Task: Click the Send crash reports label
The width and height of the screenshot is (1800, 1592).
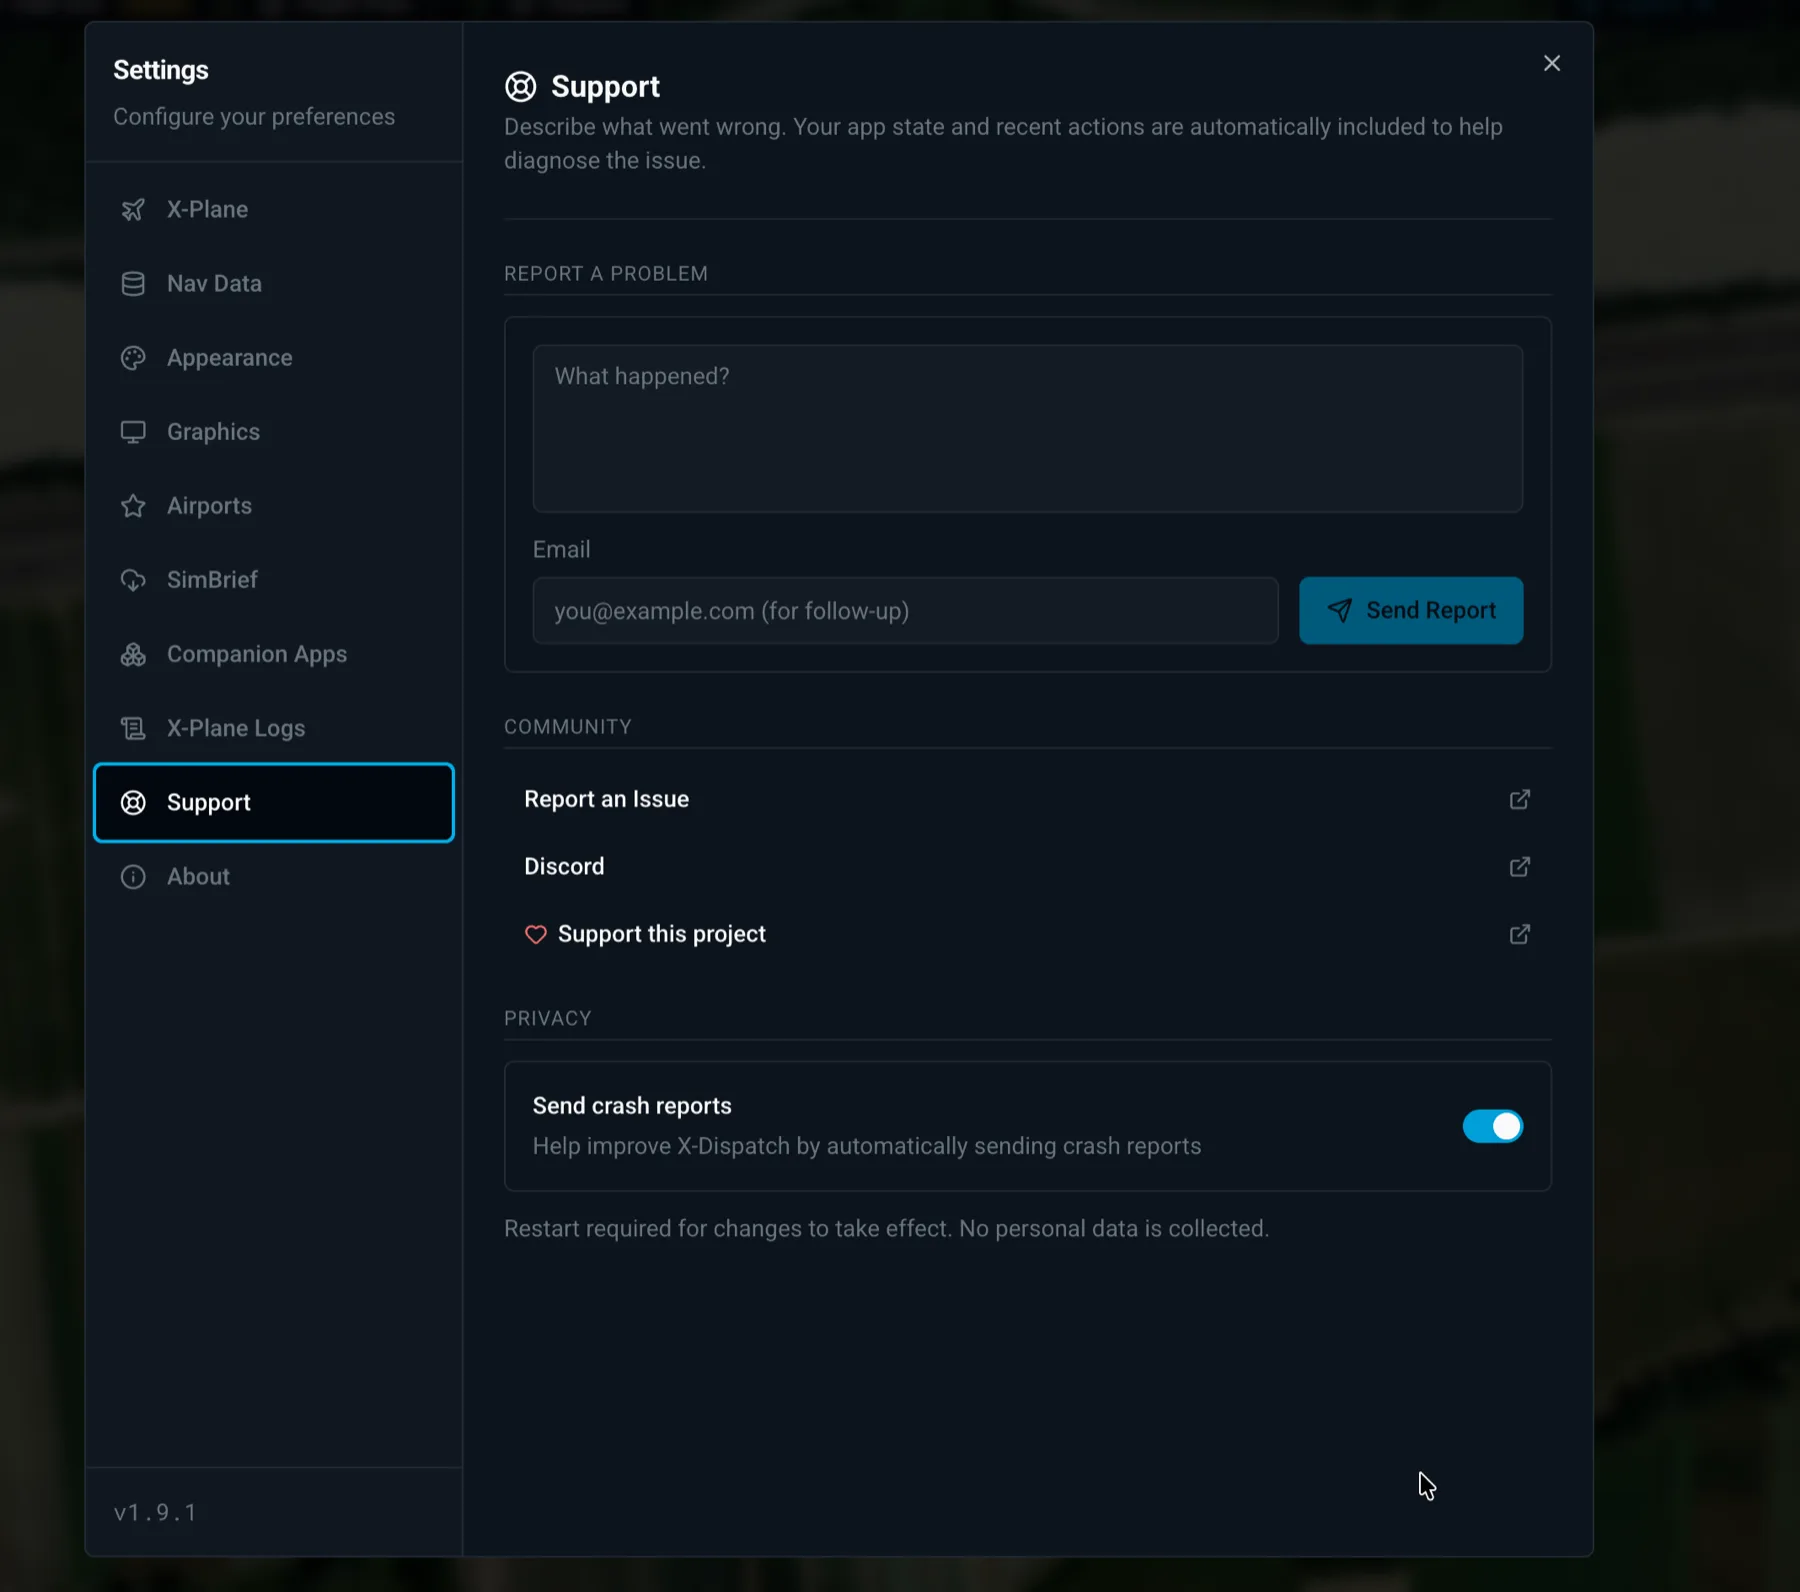Action: pyautogui.click(x=632, y=1106)
